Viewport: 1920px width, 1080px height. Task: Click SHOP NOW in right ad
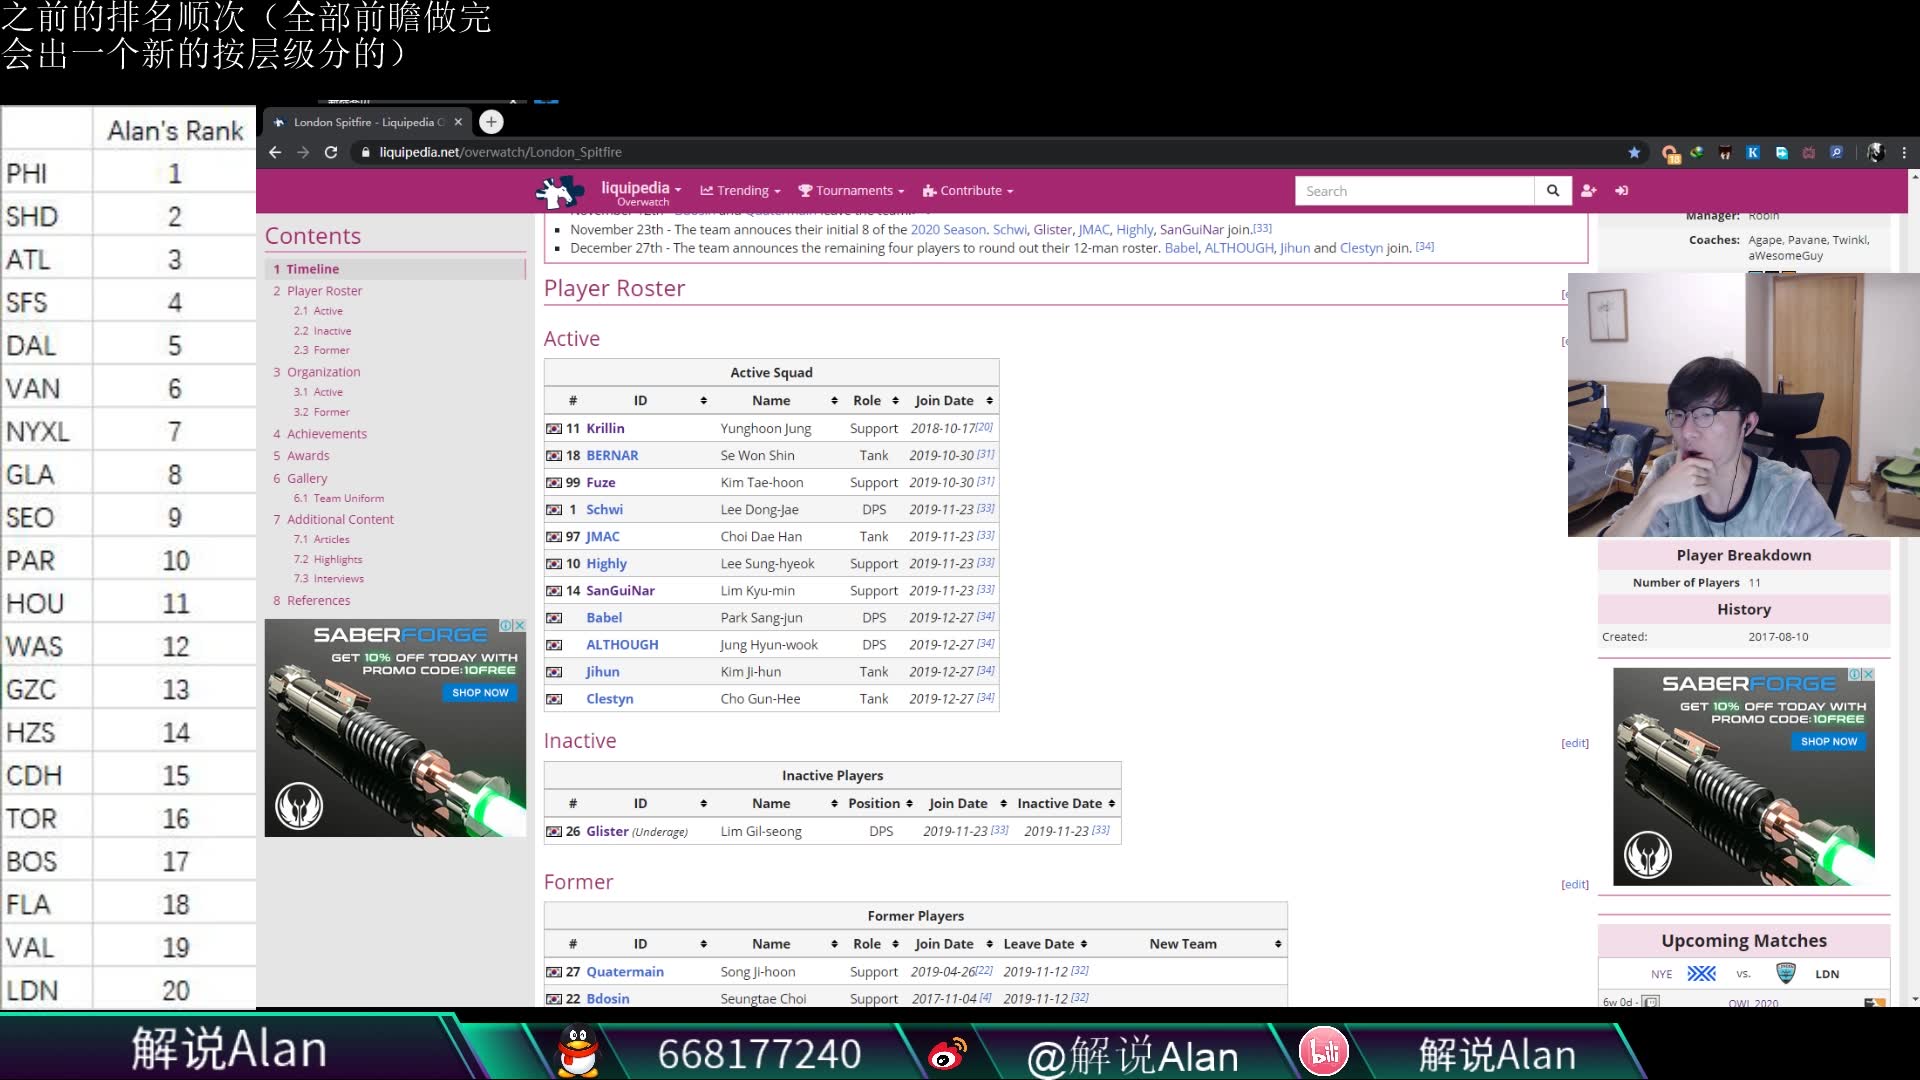click(x=1829, y=741)
